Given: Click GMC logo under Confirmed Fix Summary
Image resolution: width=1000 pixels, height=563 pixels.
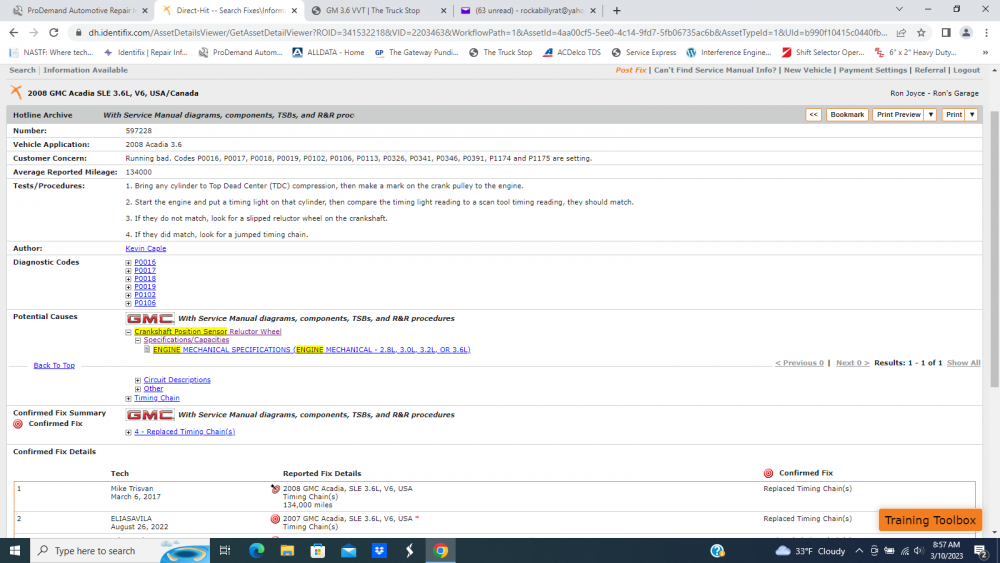Looking at the screenshot, I should click(150, 414).
